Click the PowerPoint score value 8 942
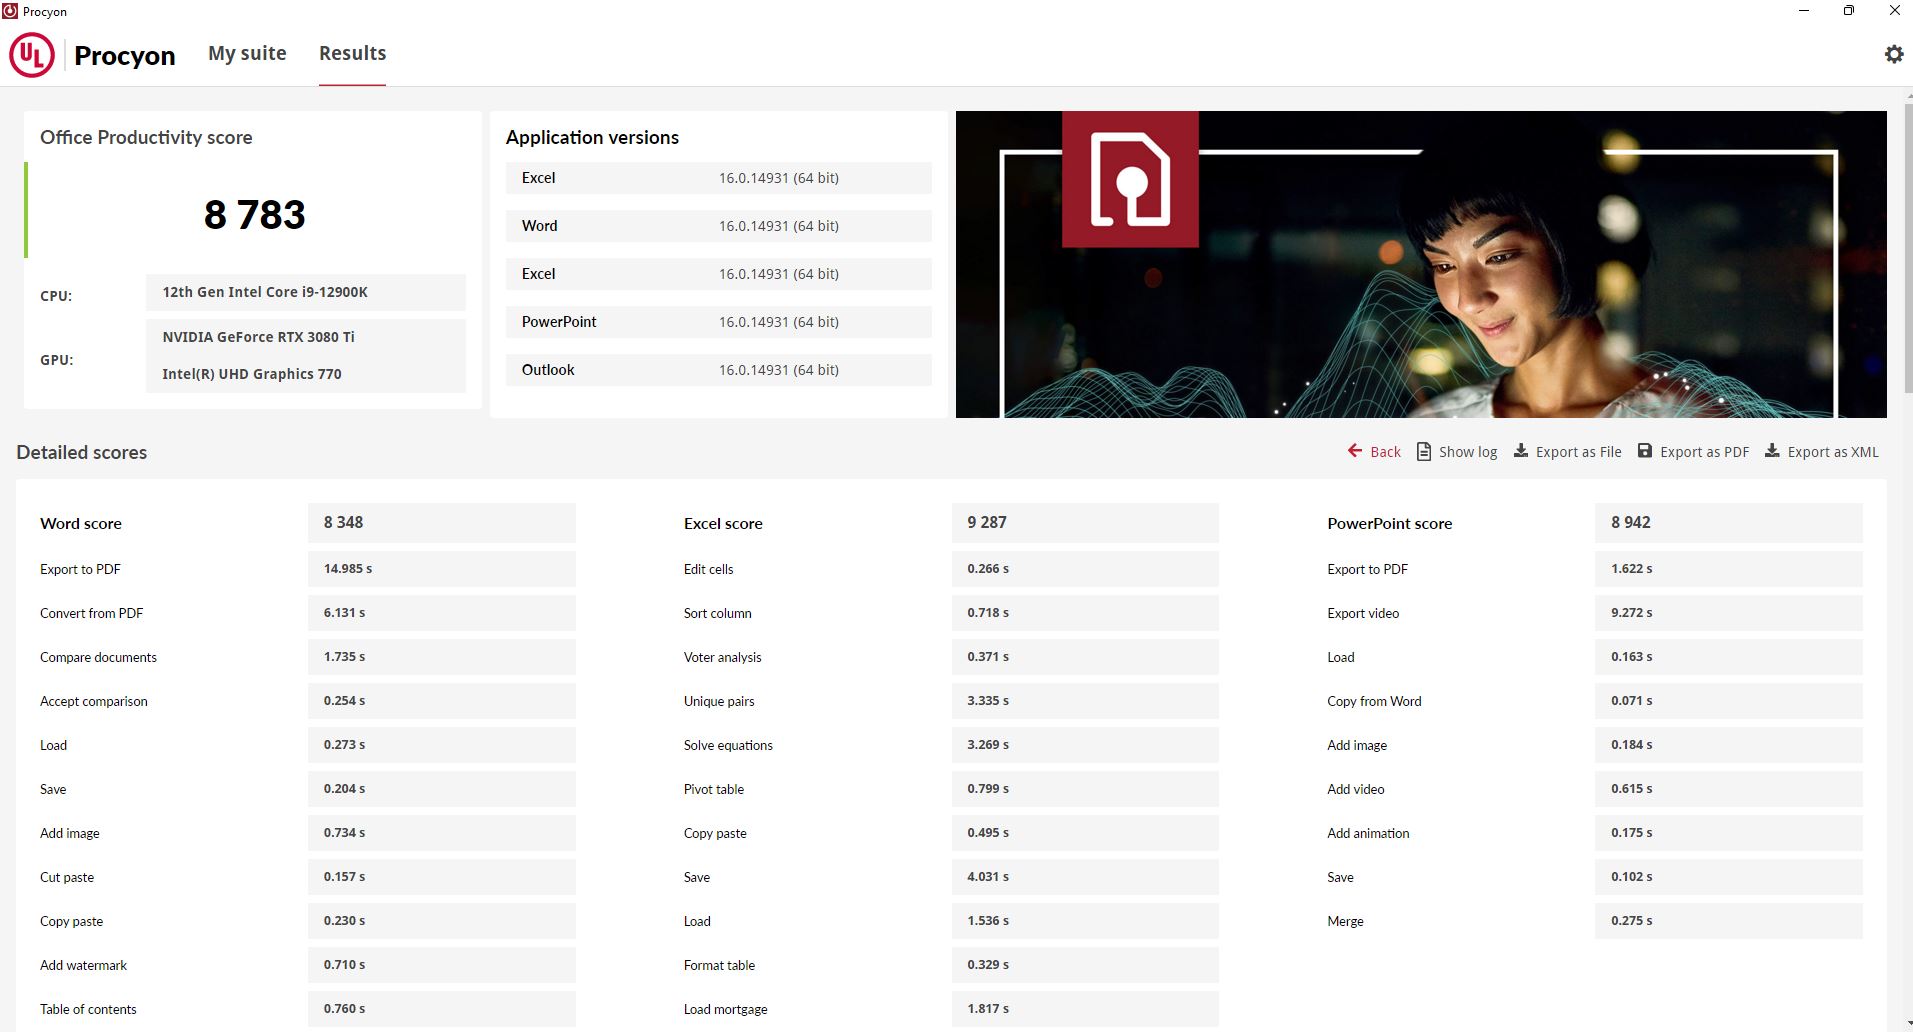 pyautogui.click(x=1729, y=523)
